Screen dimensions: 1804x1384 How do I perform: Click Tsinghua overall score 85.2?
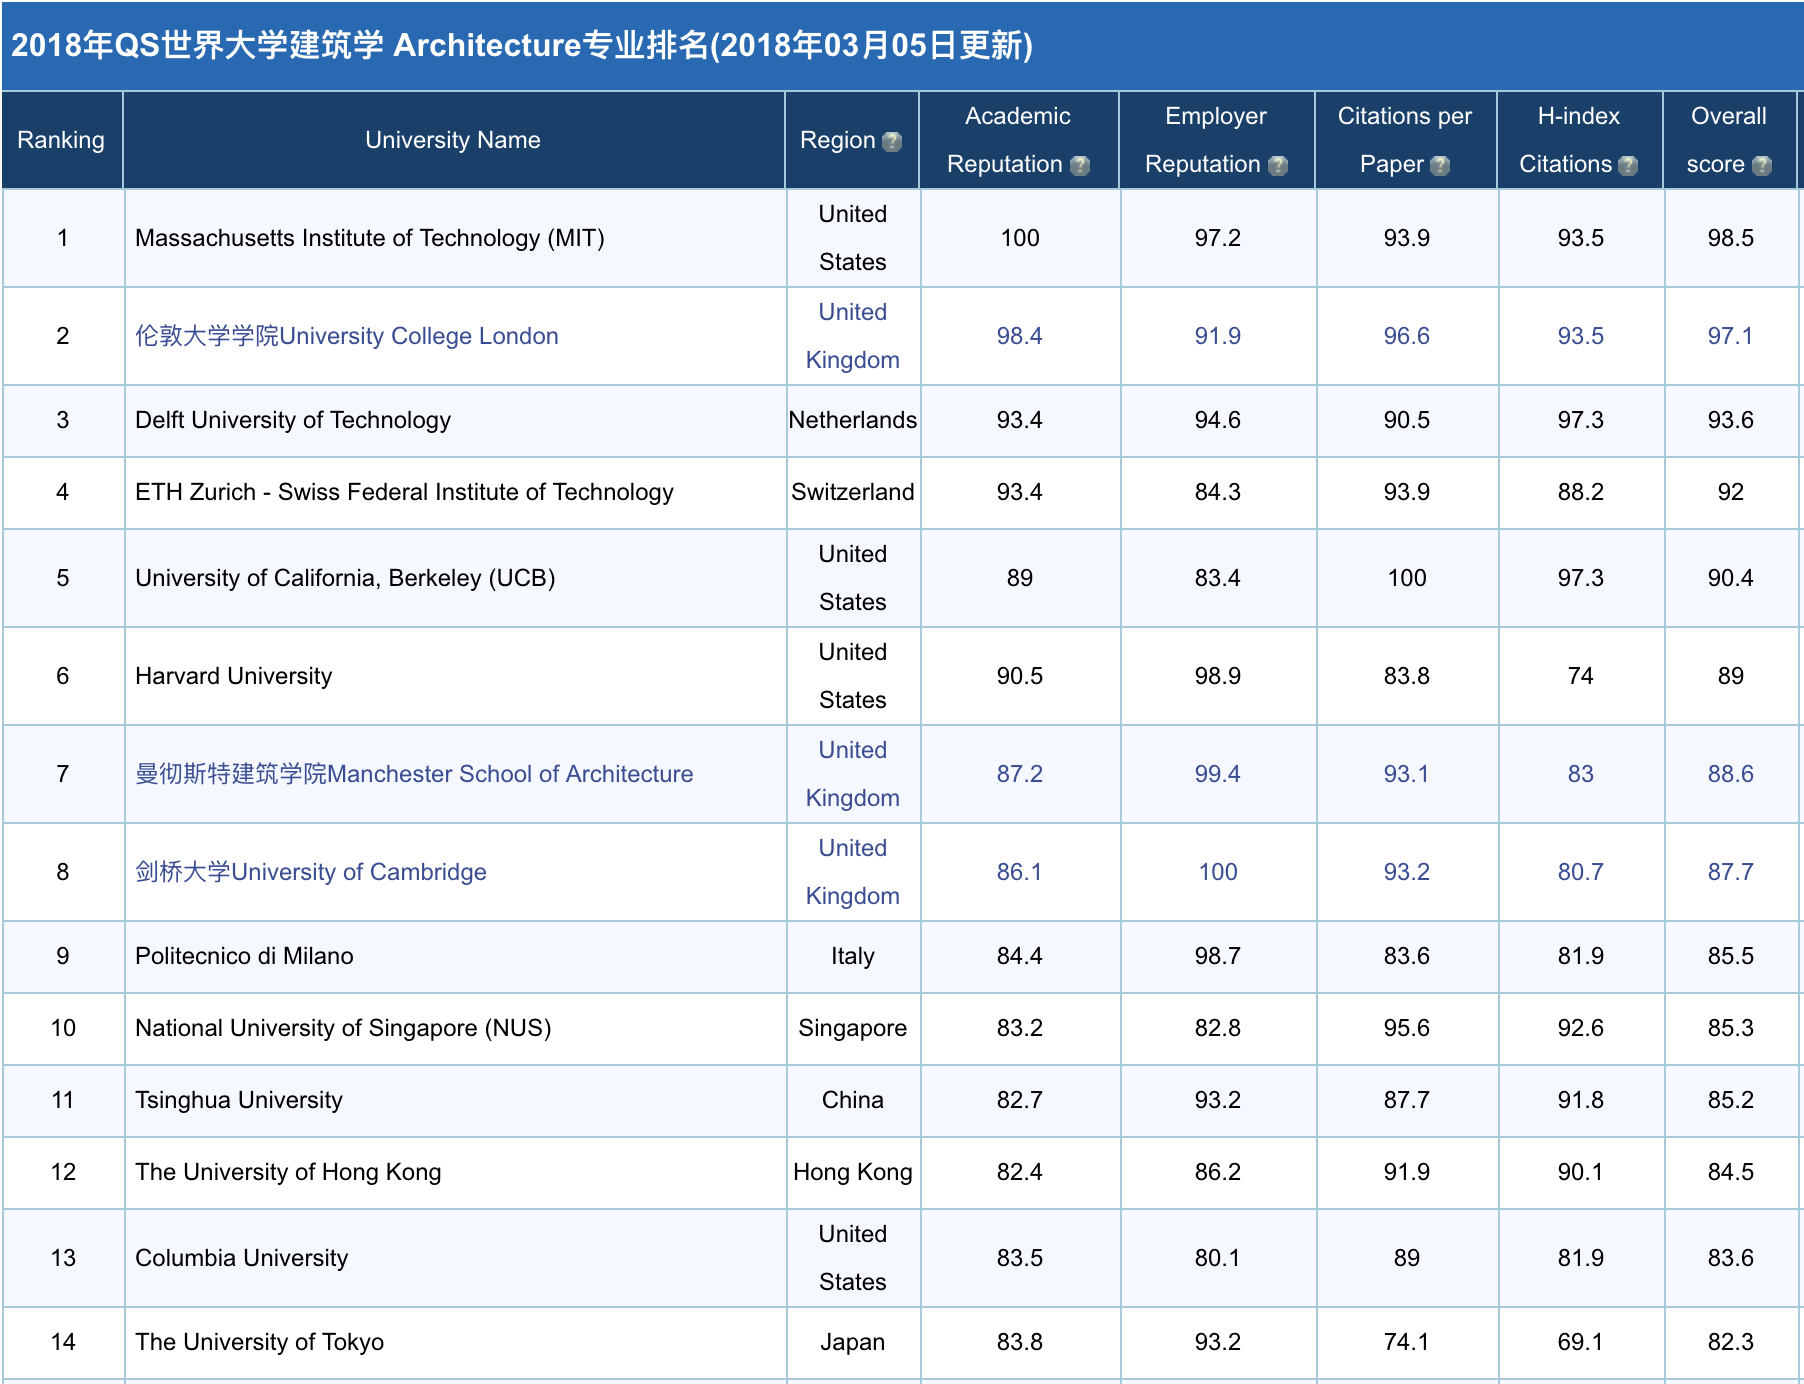1731,1100
